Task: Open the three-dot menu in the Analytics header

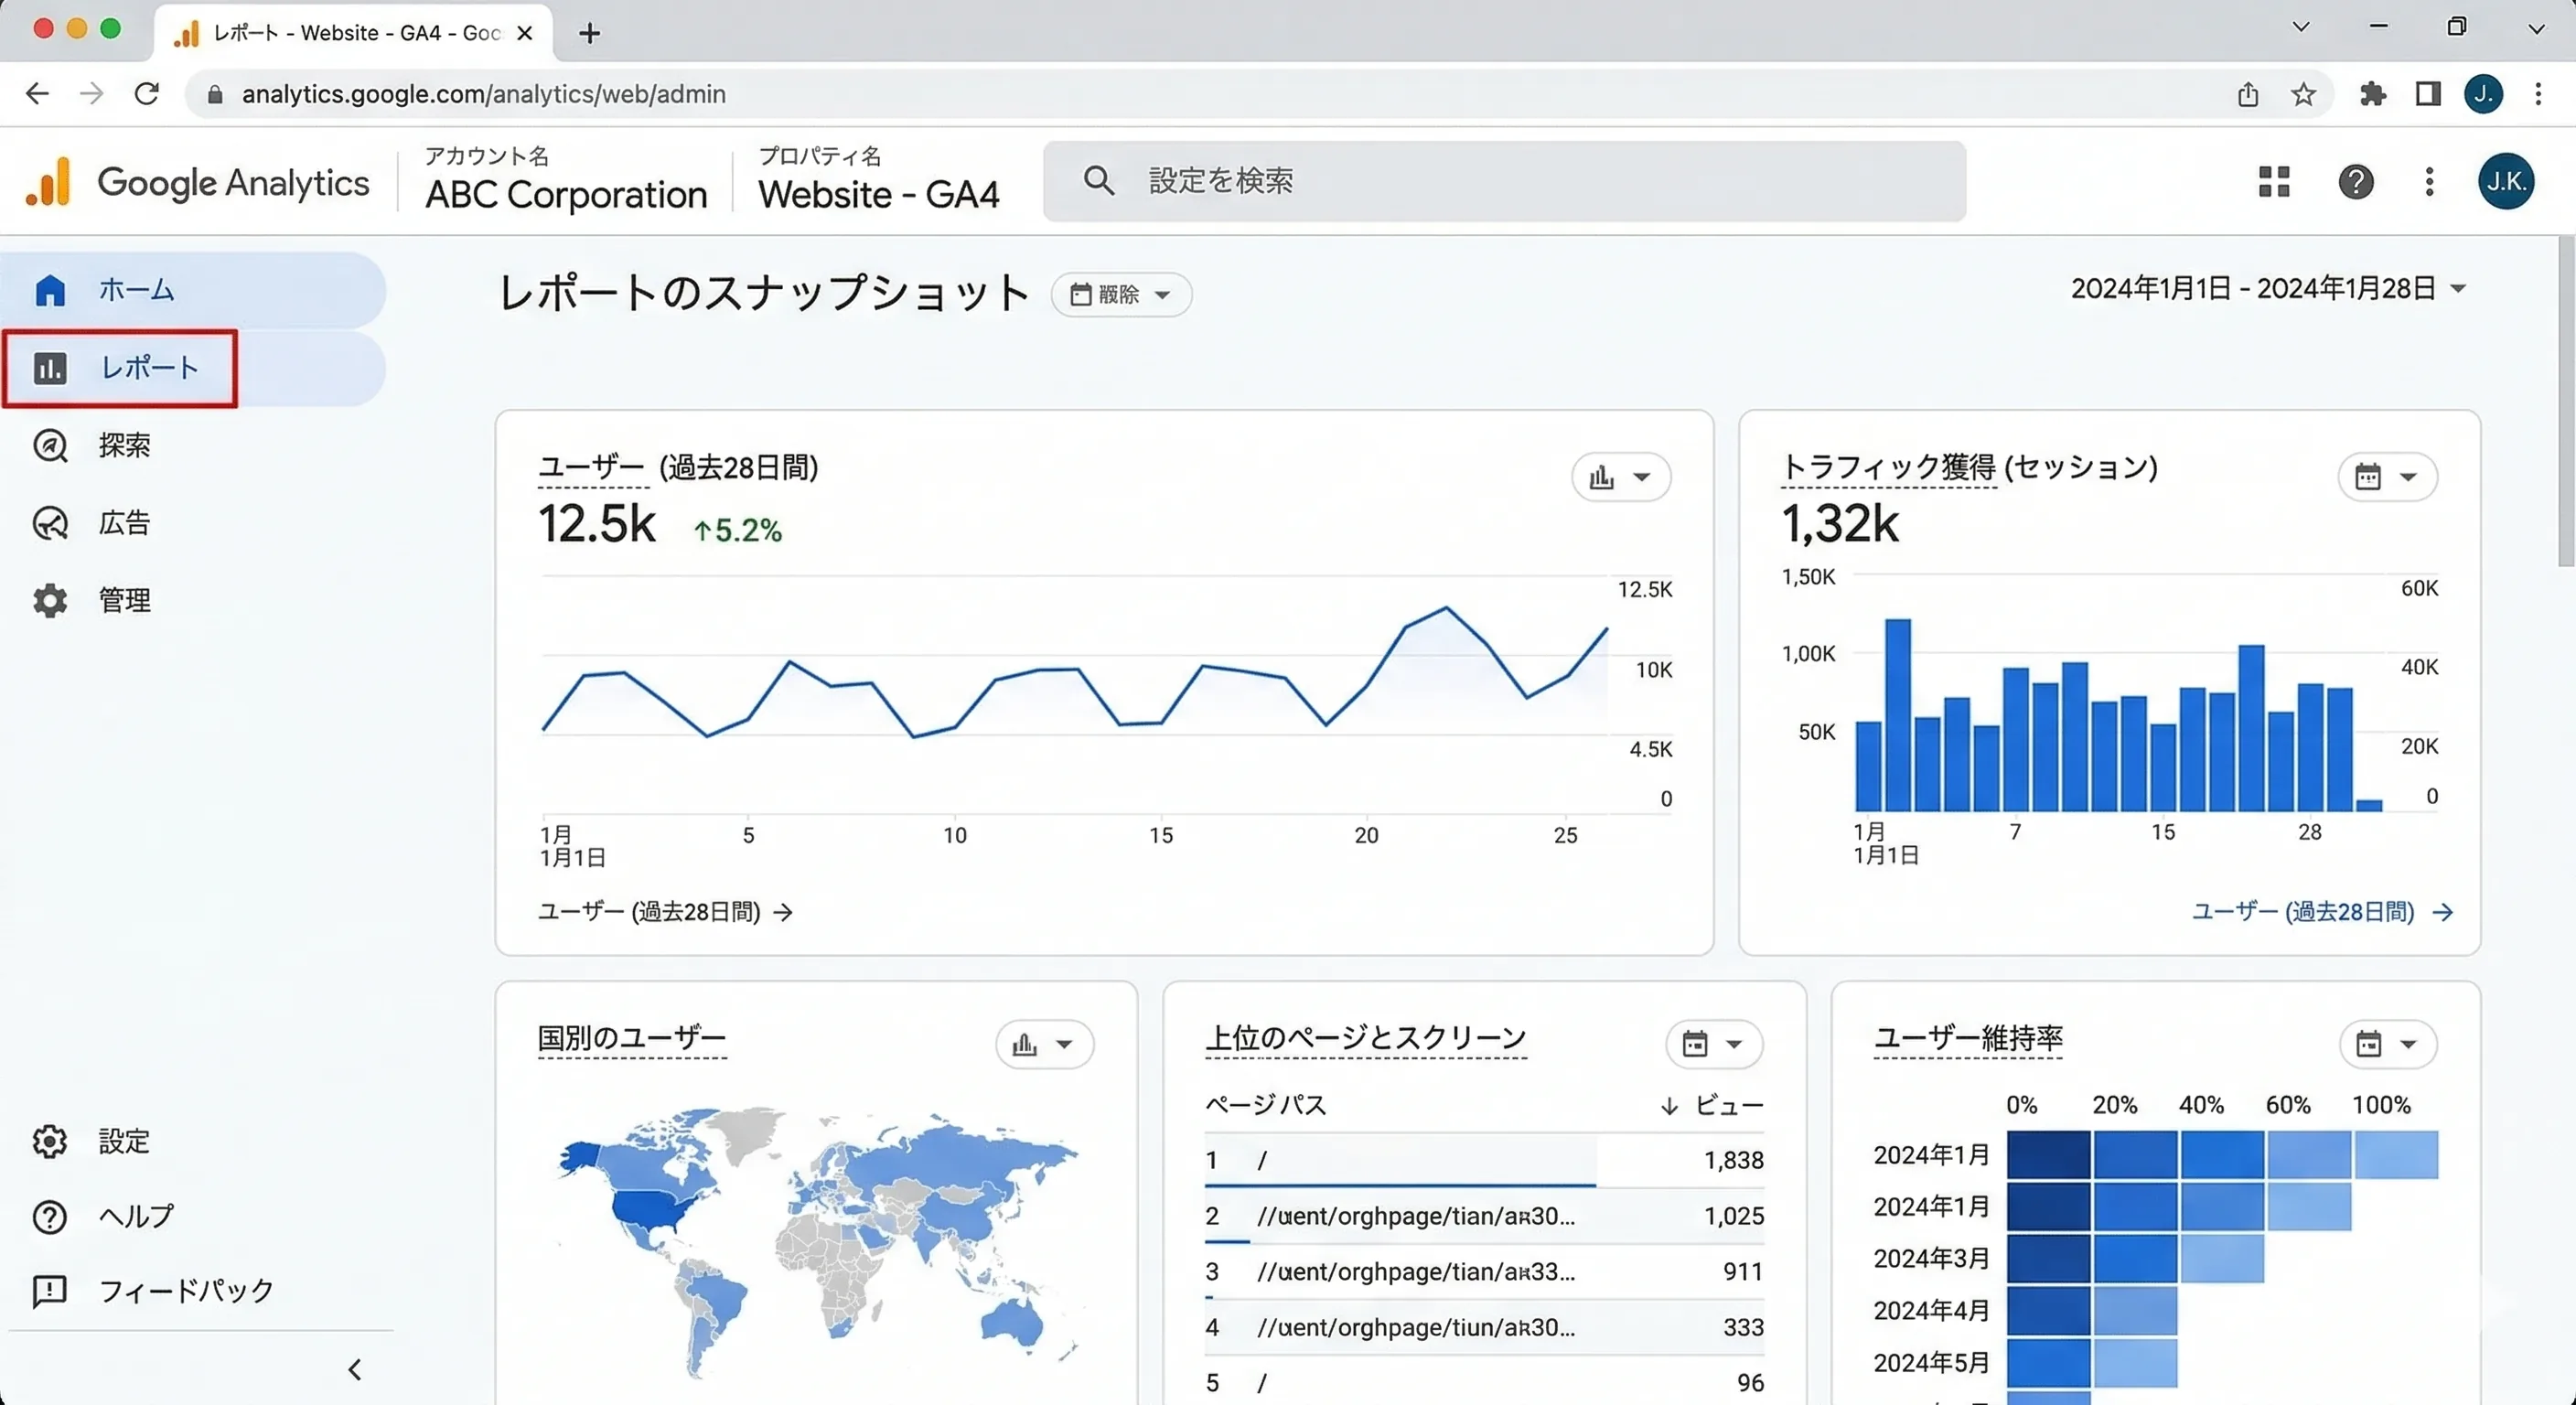Action: [2429, 181]
